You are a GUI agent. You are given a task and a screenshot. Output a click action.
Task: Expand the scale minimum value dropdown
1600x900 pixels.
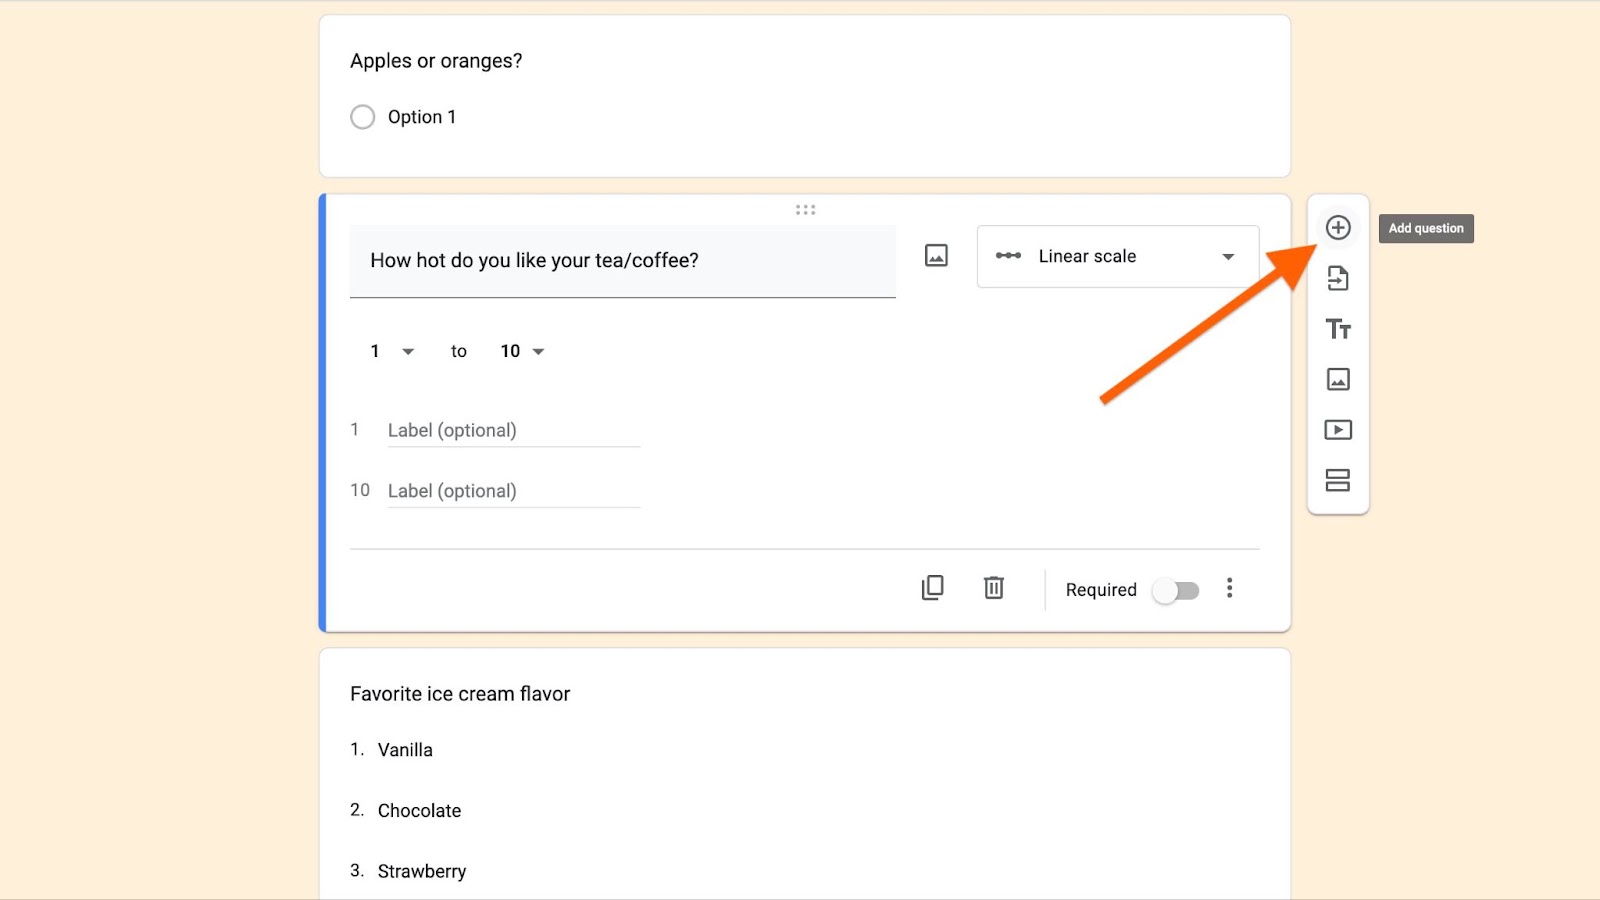coord(392,351)
